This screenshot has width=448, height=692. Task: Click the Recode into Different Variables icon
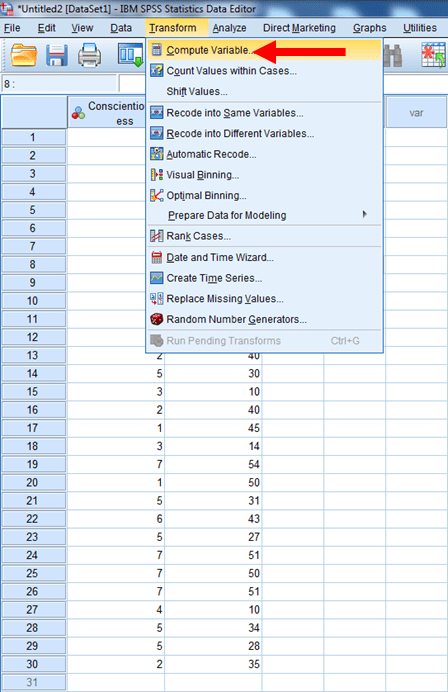pyautogui.click(x=156, y=133)
